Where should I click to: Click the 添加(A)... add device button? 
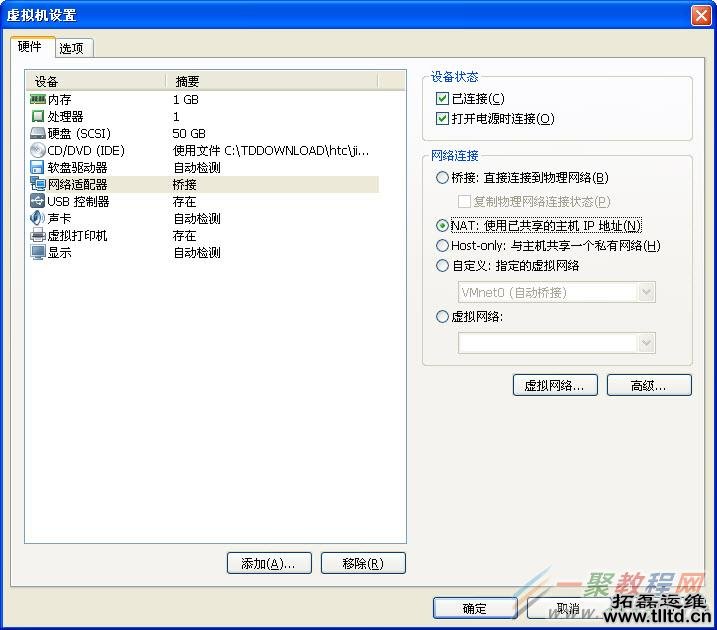tap(269, 563)
